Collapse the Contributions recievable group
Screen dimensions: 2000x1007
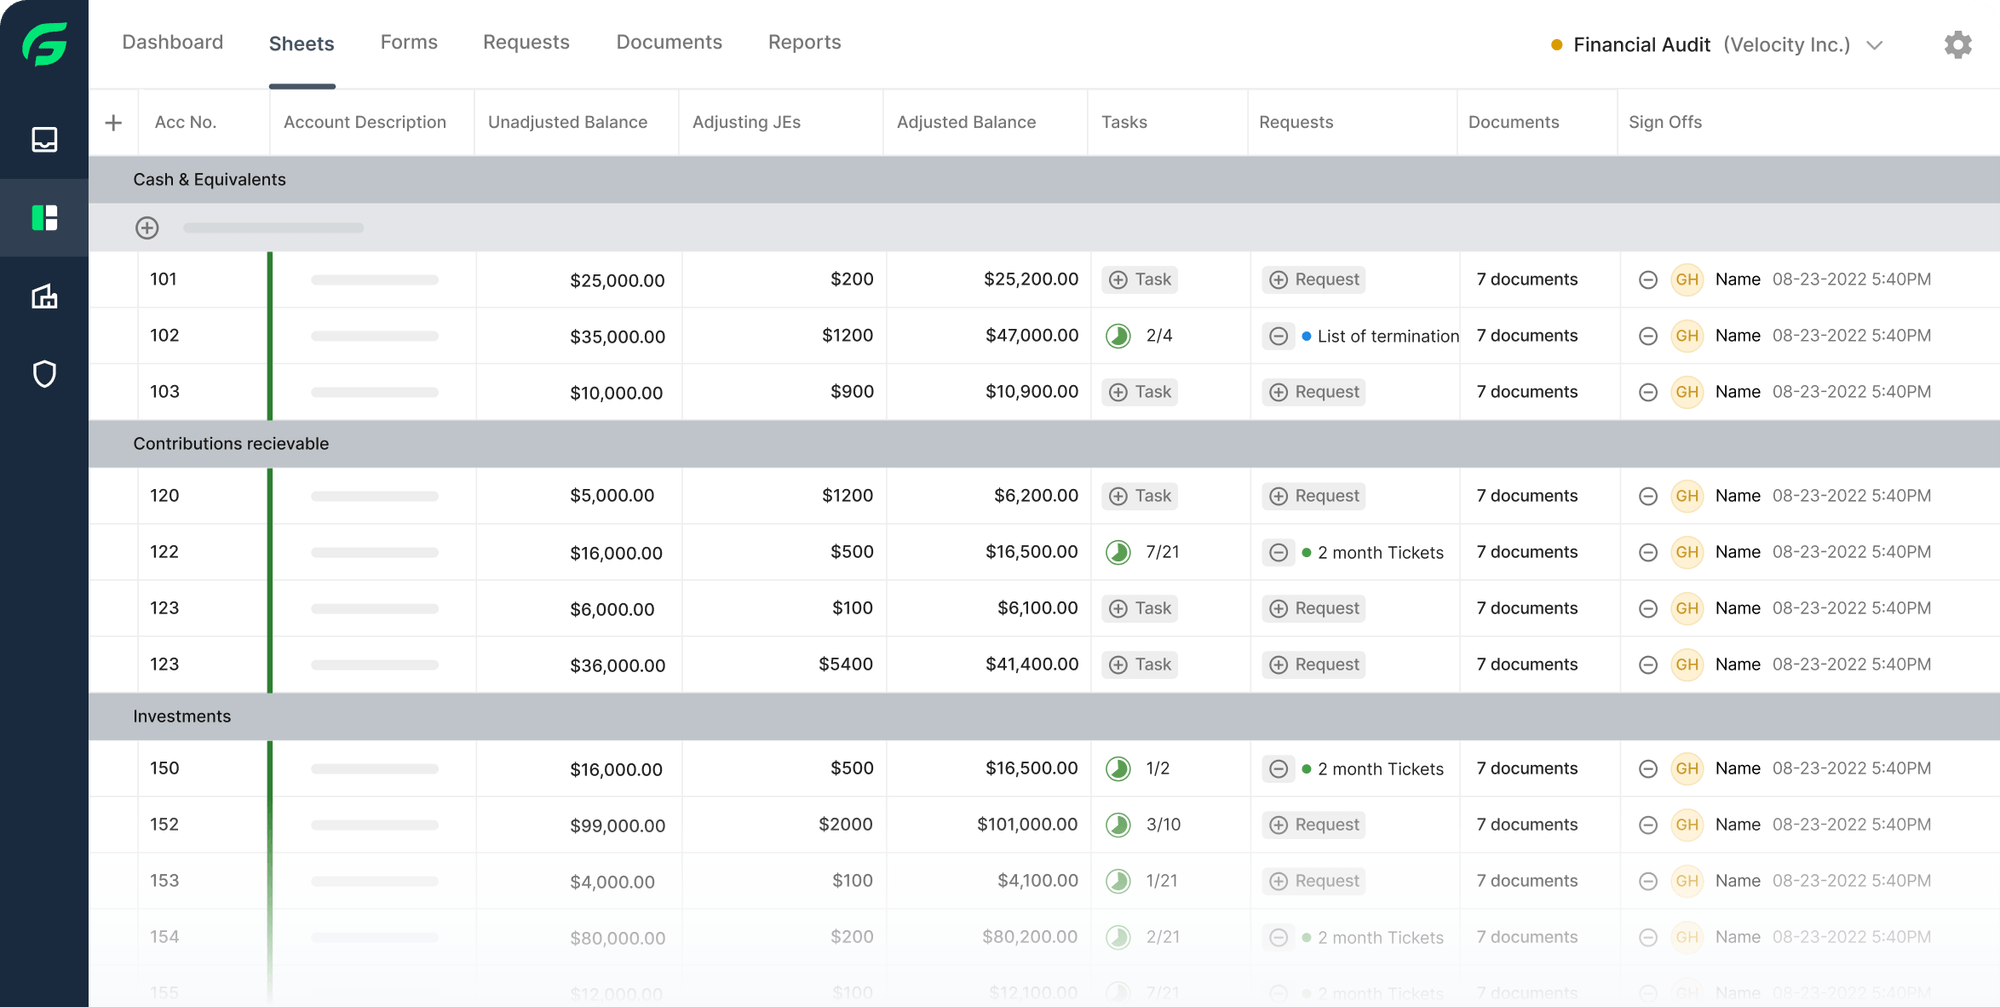click(x=1044, y=444)
